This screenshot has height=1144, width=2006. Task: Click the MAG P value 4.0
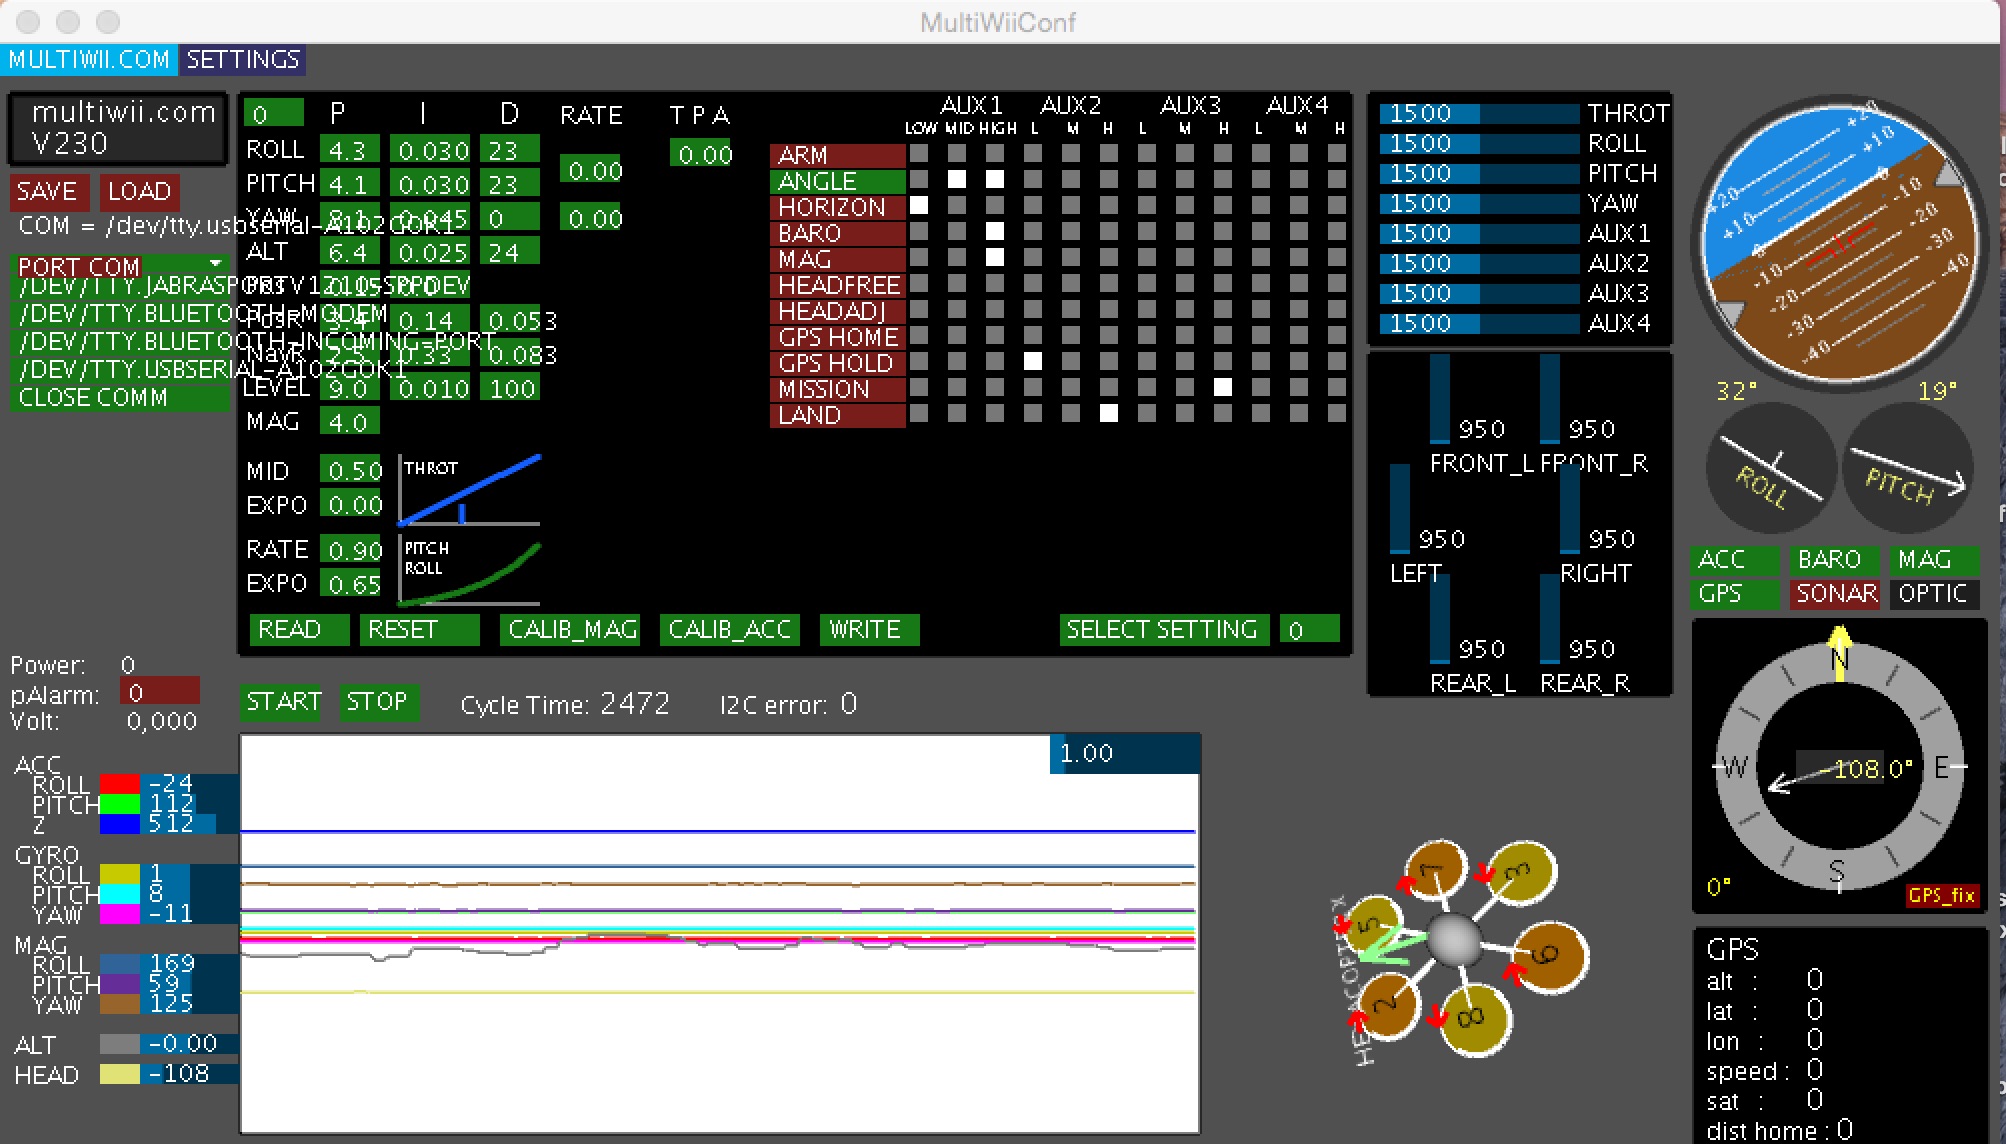coord(349,422)
